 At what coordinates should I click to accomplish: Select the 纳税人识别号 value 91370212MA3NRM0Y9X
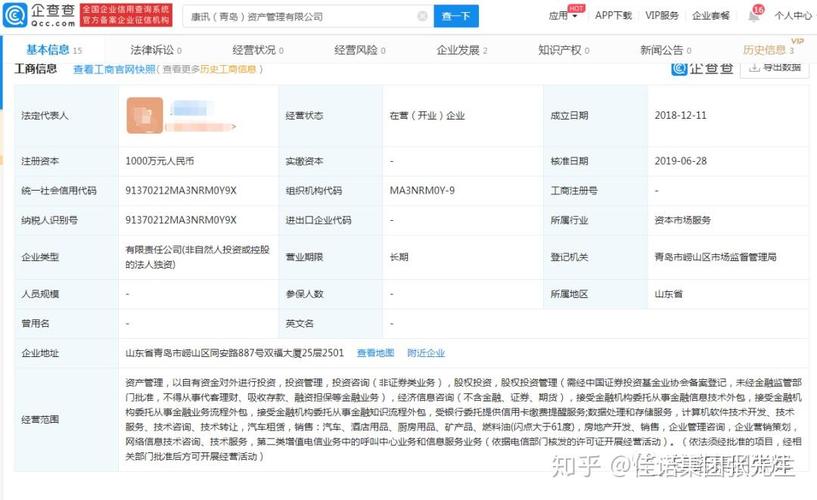point(181,220)
